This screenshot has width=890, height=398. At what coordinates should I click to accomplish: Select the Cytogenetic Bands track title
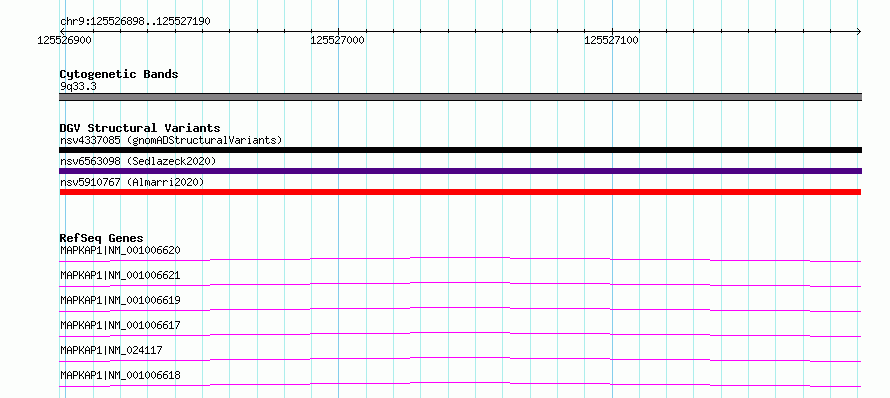[119, 74]
